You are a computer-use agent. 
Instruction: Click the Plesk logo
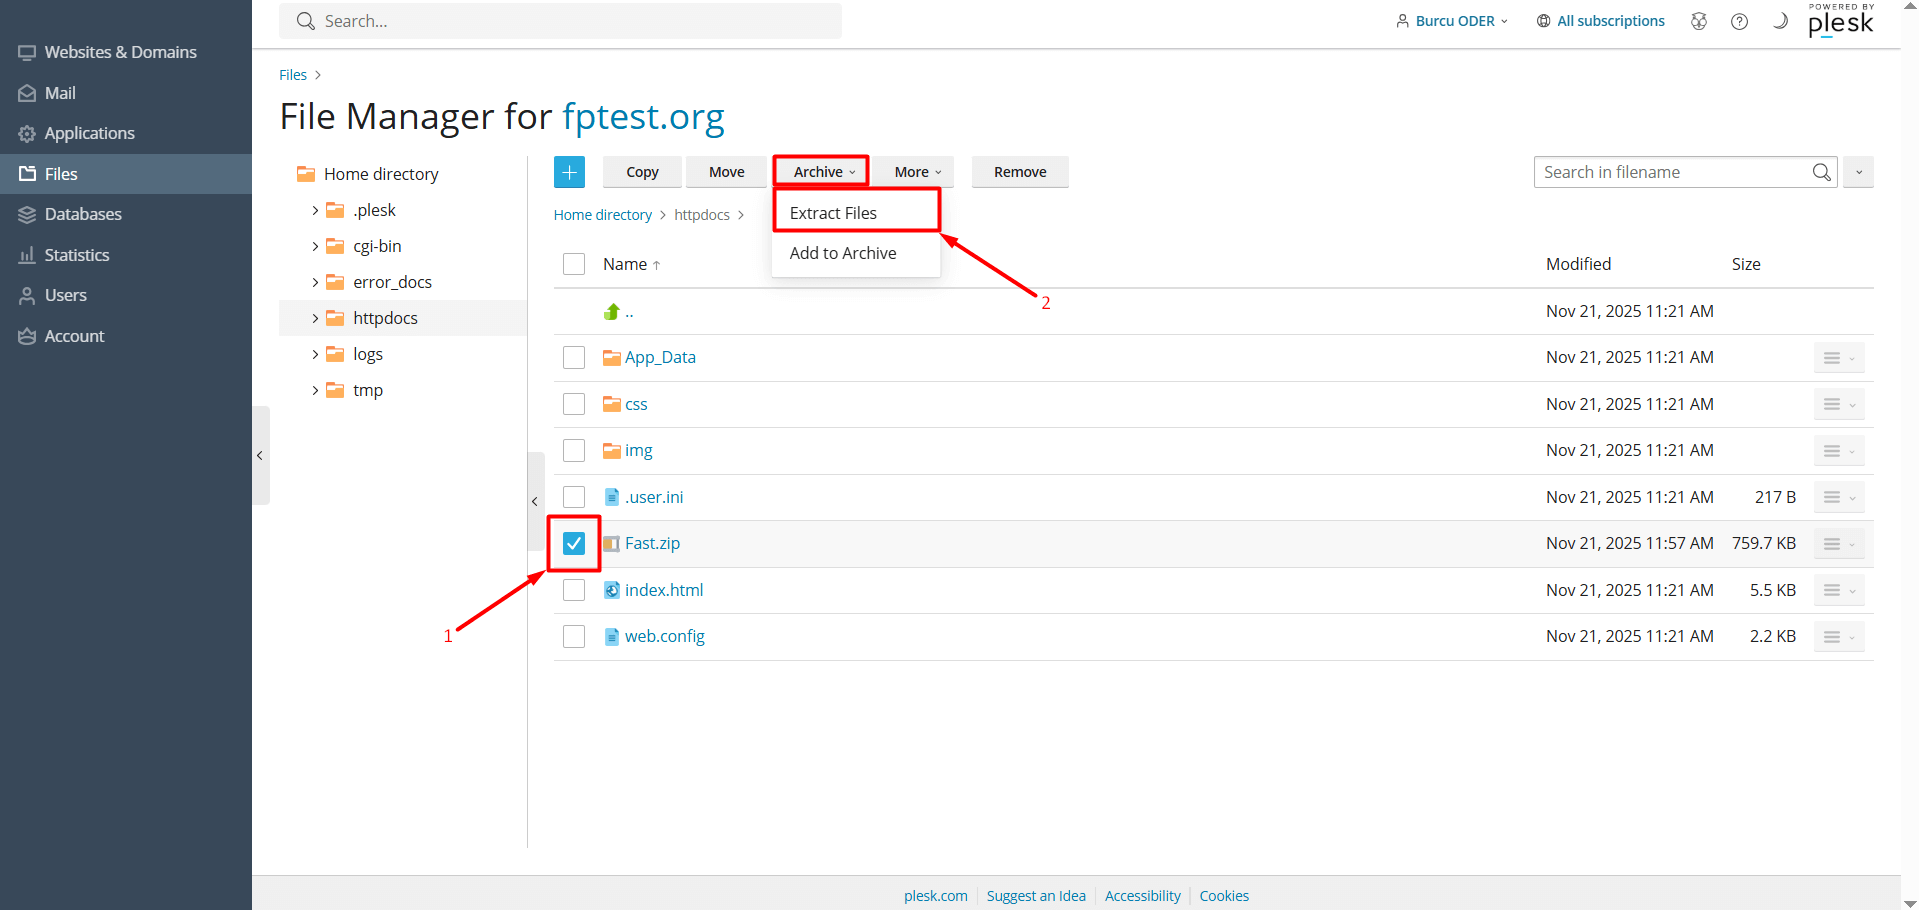(1840, 22)
